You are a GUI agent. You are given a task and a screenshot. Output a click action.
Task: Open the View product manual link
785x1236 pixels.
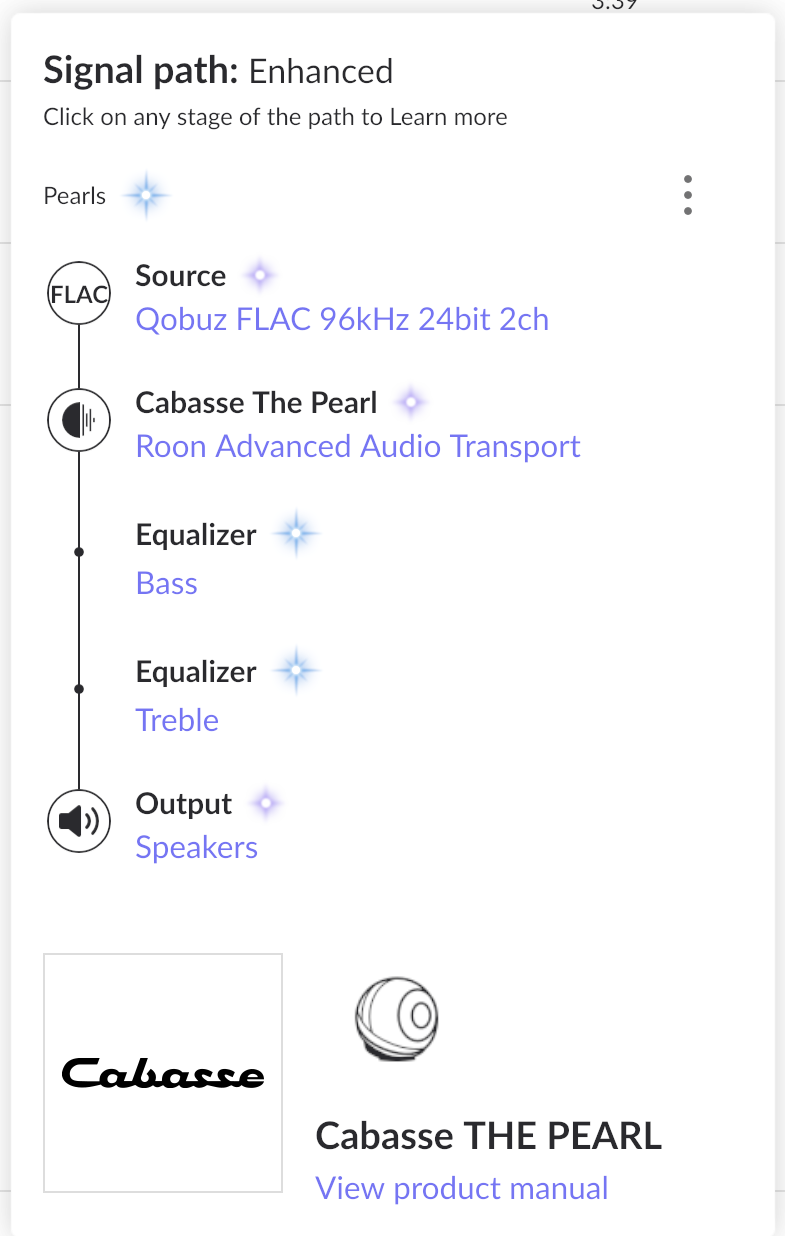click(462, 1188)
